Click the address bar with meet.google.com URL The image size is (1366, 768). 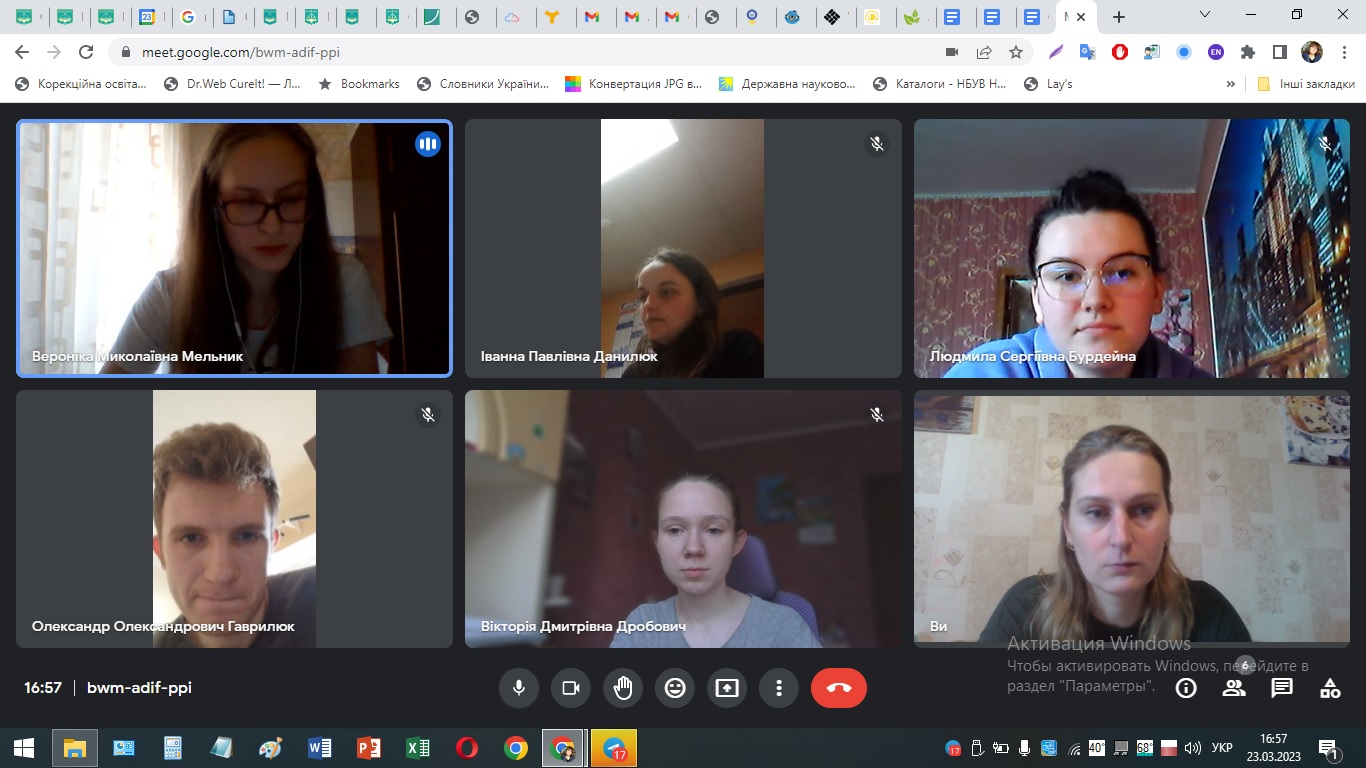(x=500, y=52)
